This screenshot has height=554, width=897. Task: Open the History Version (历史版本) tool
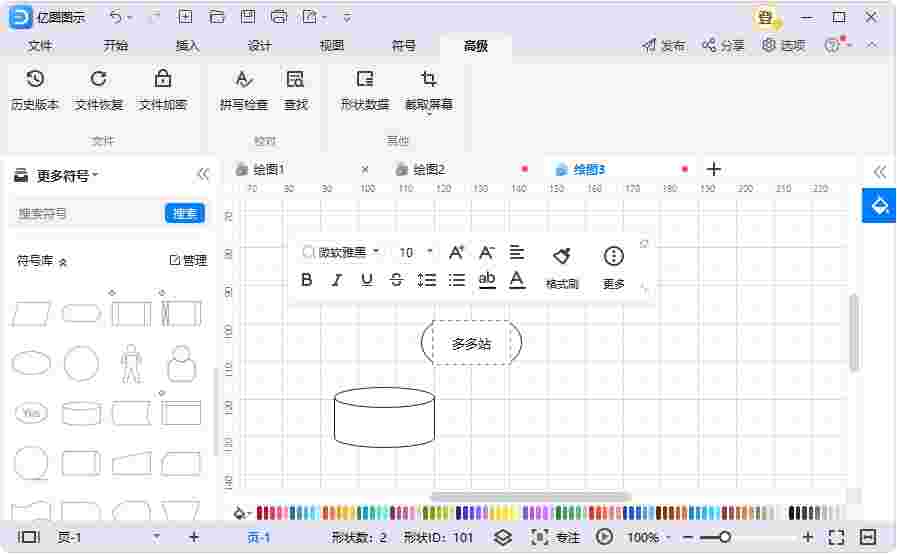pos(35,90)
